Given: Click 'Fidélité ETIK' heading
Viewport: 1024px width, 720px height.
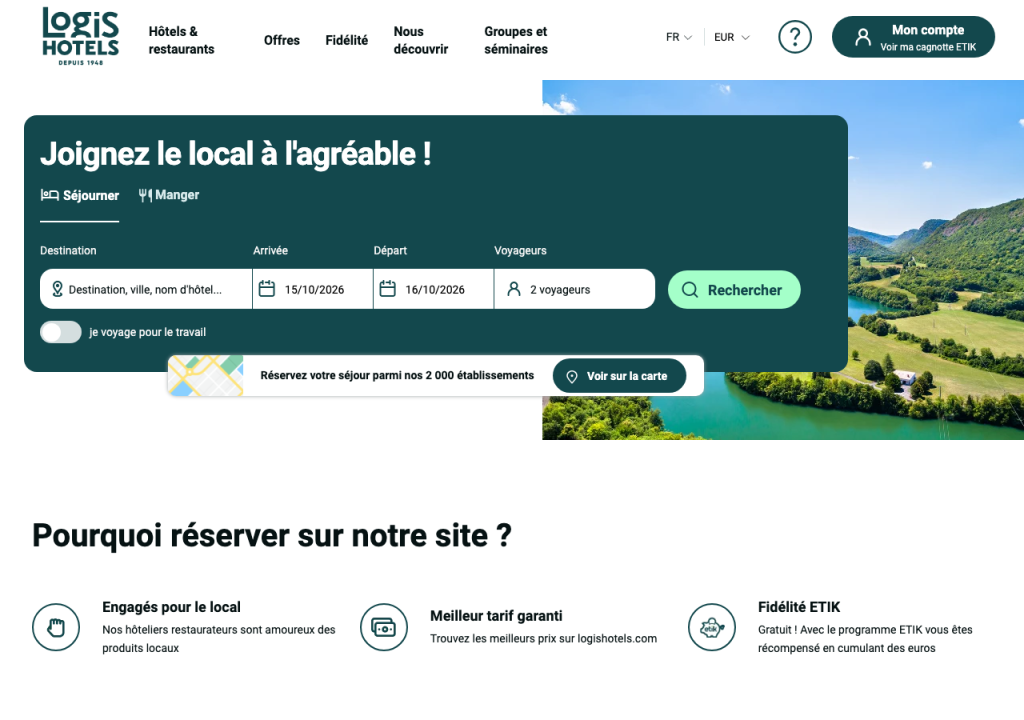Looking at the screenshot, I should coord(799,607).
